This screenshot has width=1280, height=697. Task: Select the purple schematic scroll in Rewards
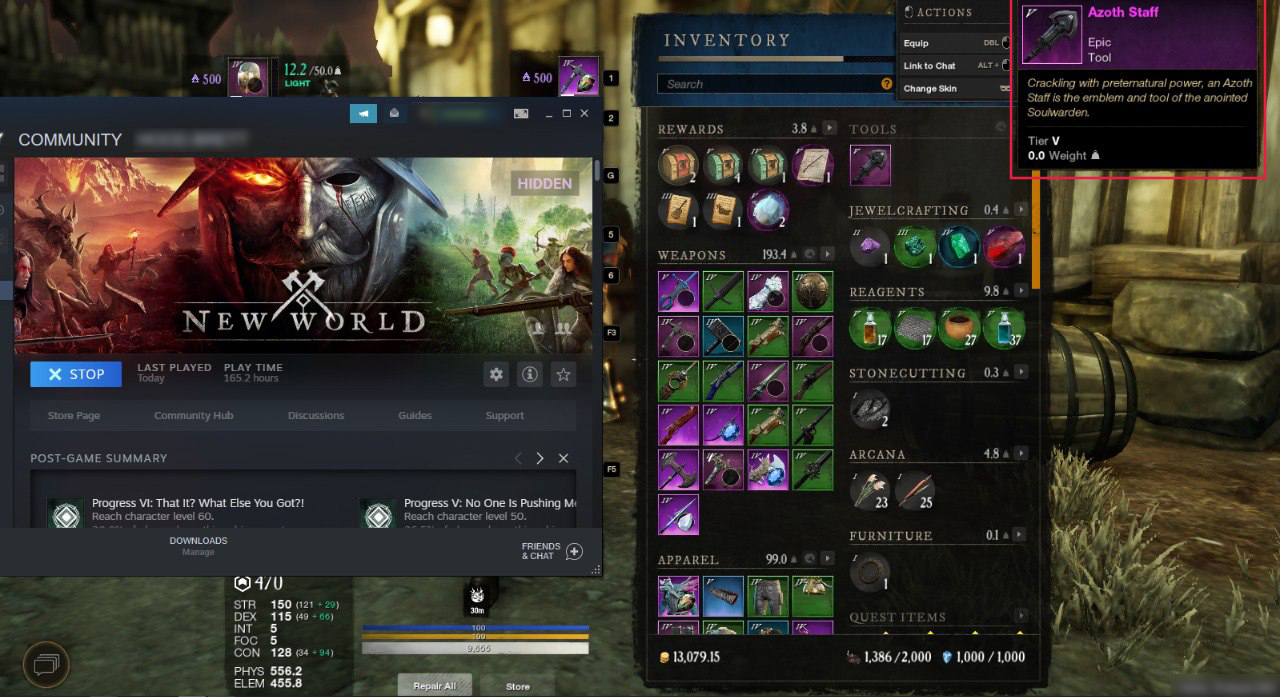click(x=813, y=165)
